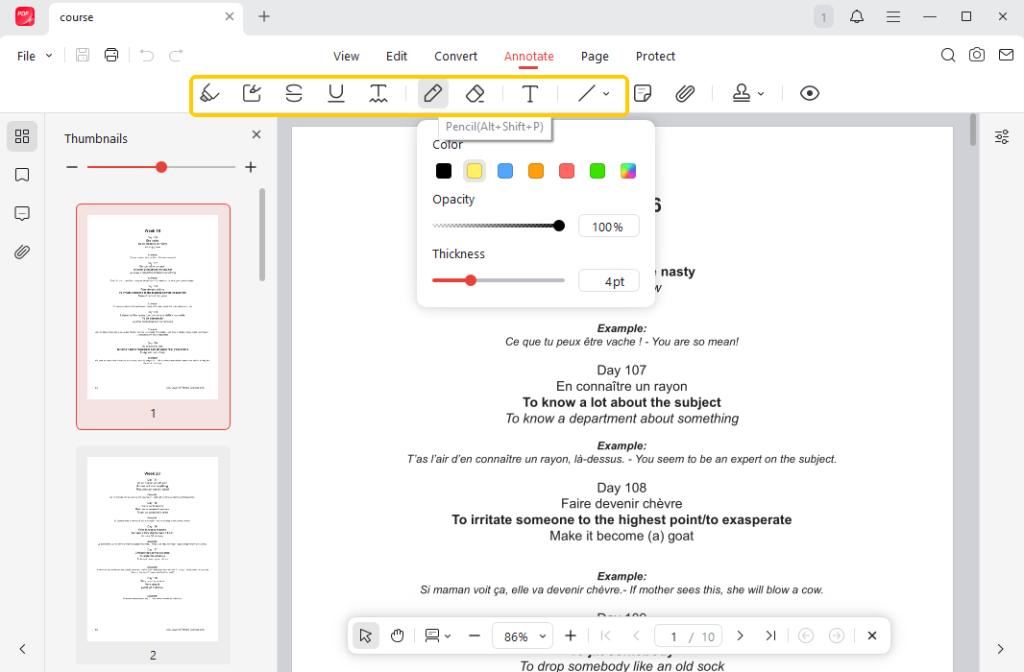
Task: Select page 2 thumbnail
Action: [153, 555]
